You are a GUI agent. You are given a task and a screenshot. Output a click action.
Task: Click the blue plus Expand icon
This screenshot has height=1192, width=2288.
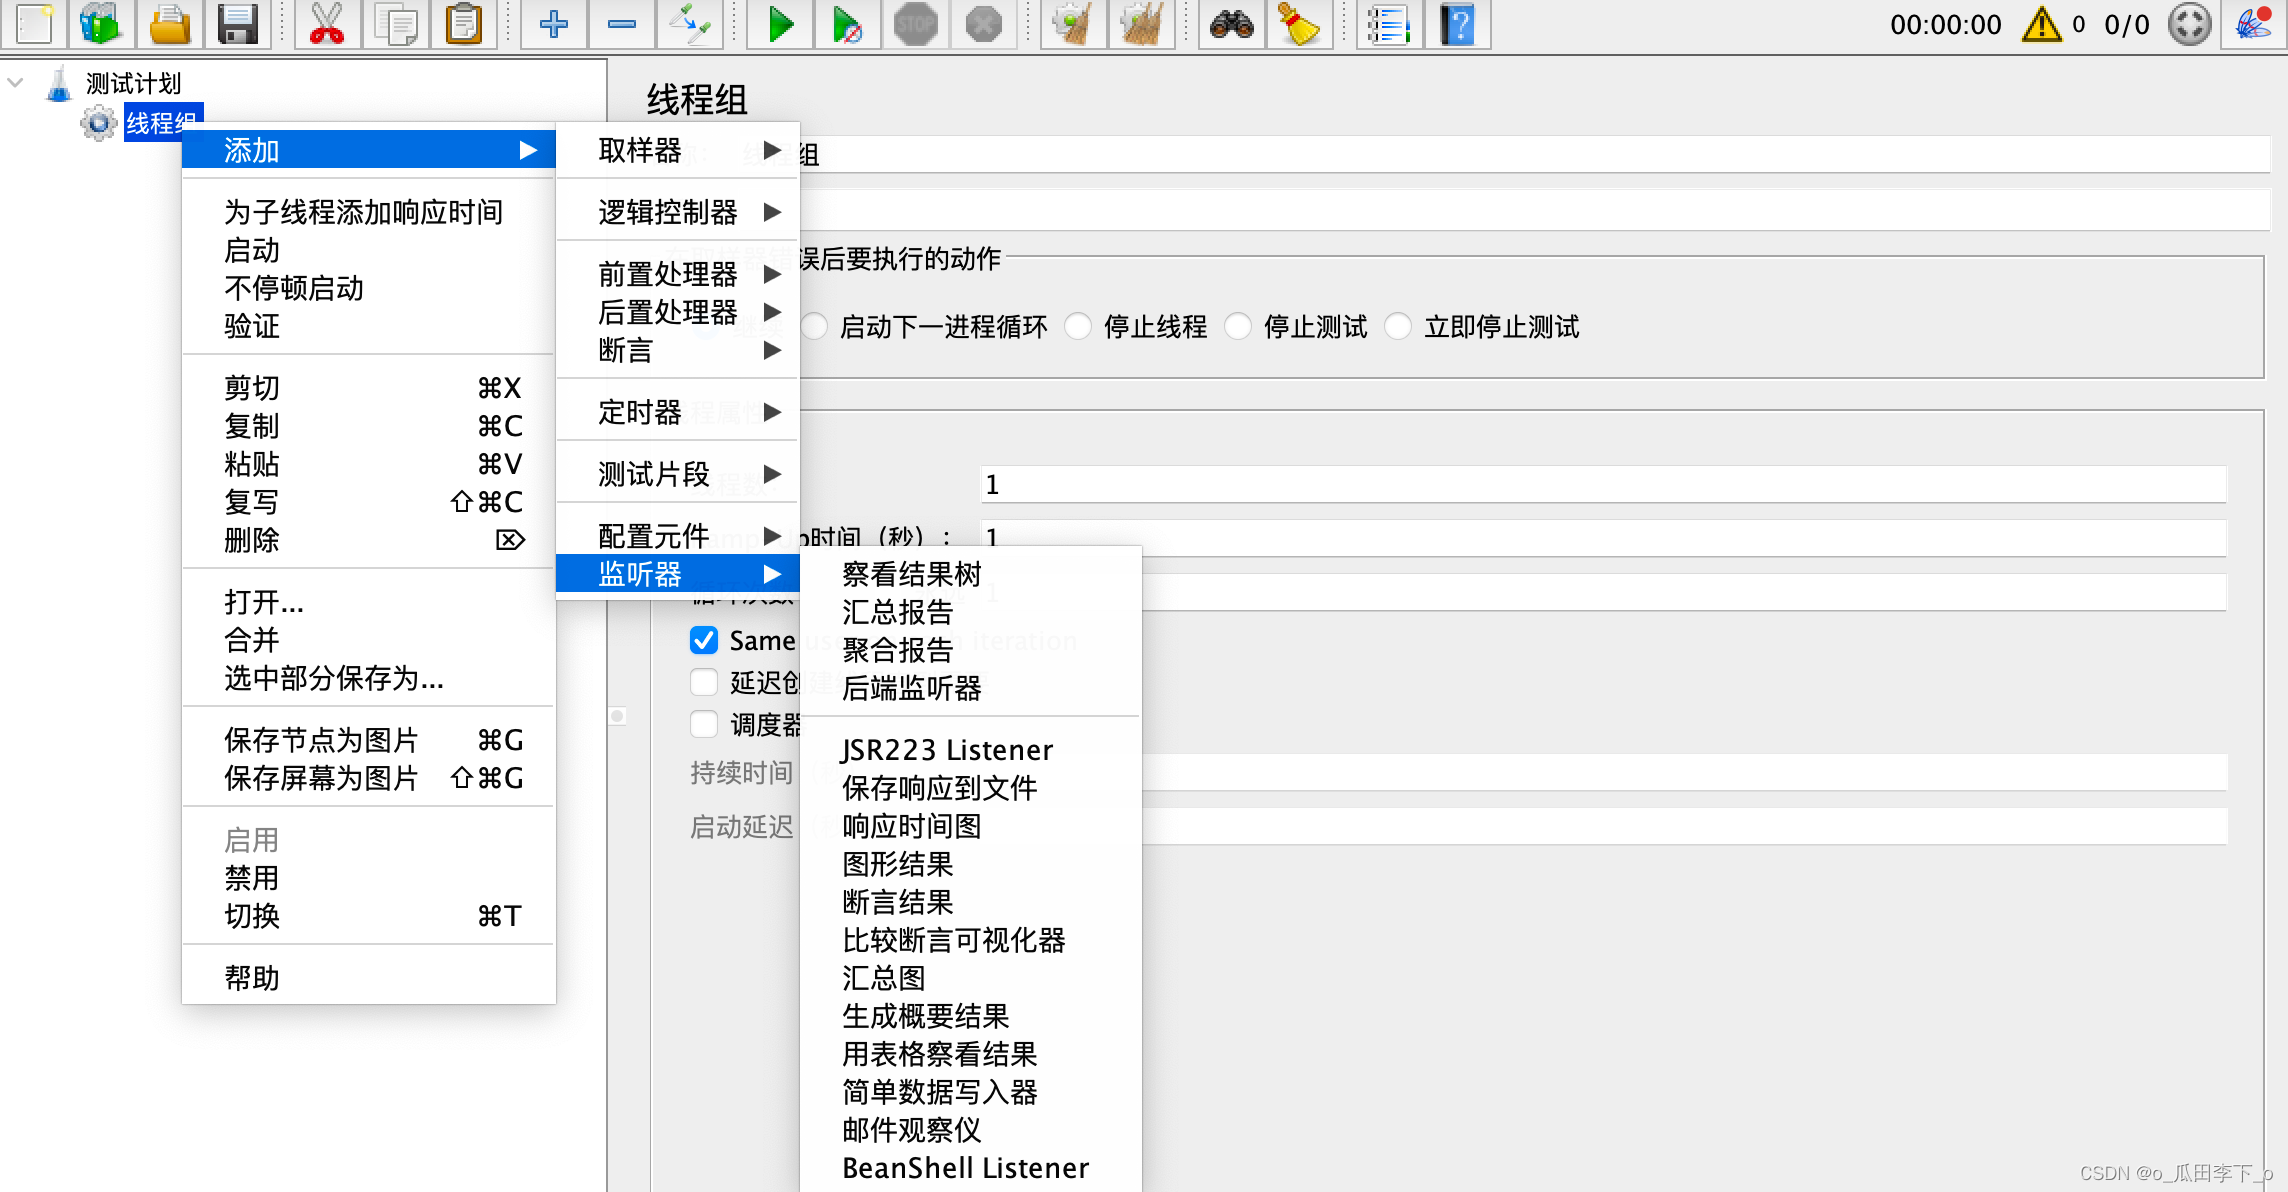point(553,24)
